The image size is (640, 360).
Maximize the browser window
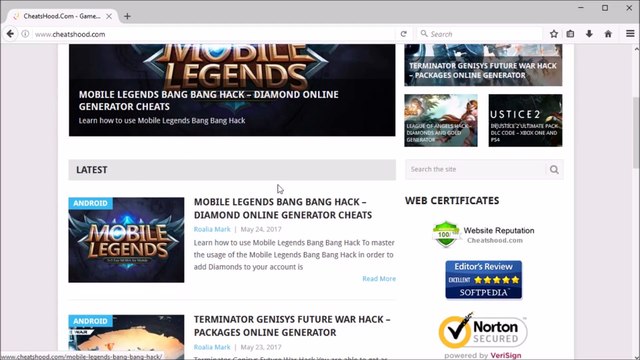click(605, 8)
